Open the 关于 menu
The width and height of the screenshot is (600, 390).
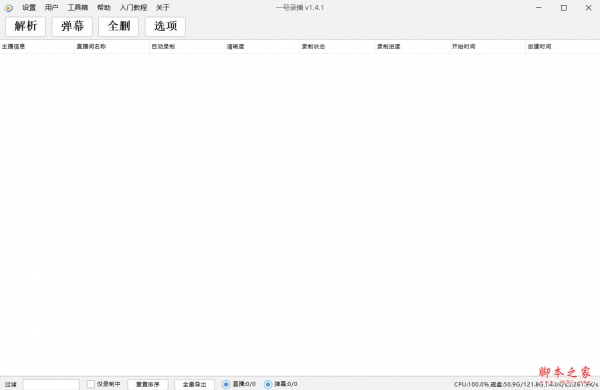pos(163,8)
